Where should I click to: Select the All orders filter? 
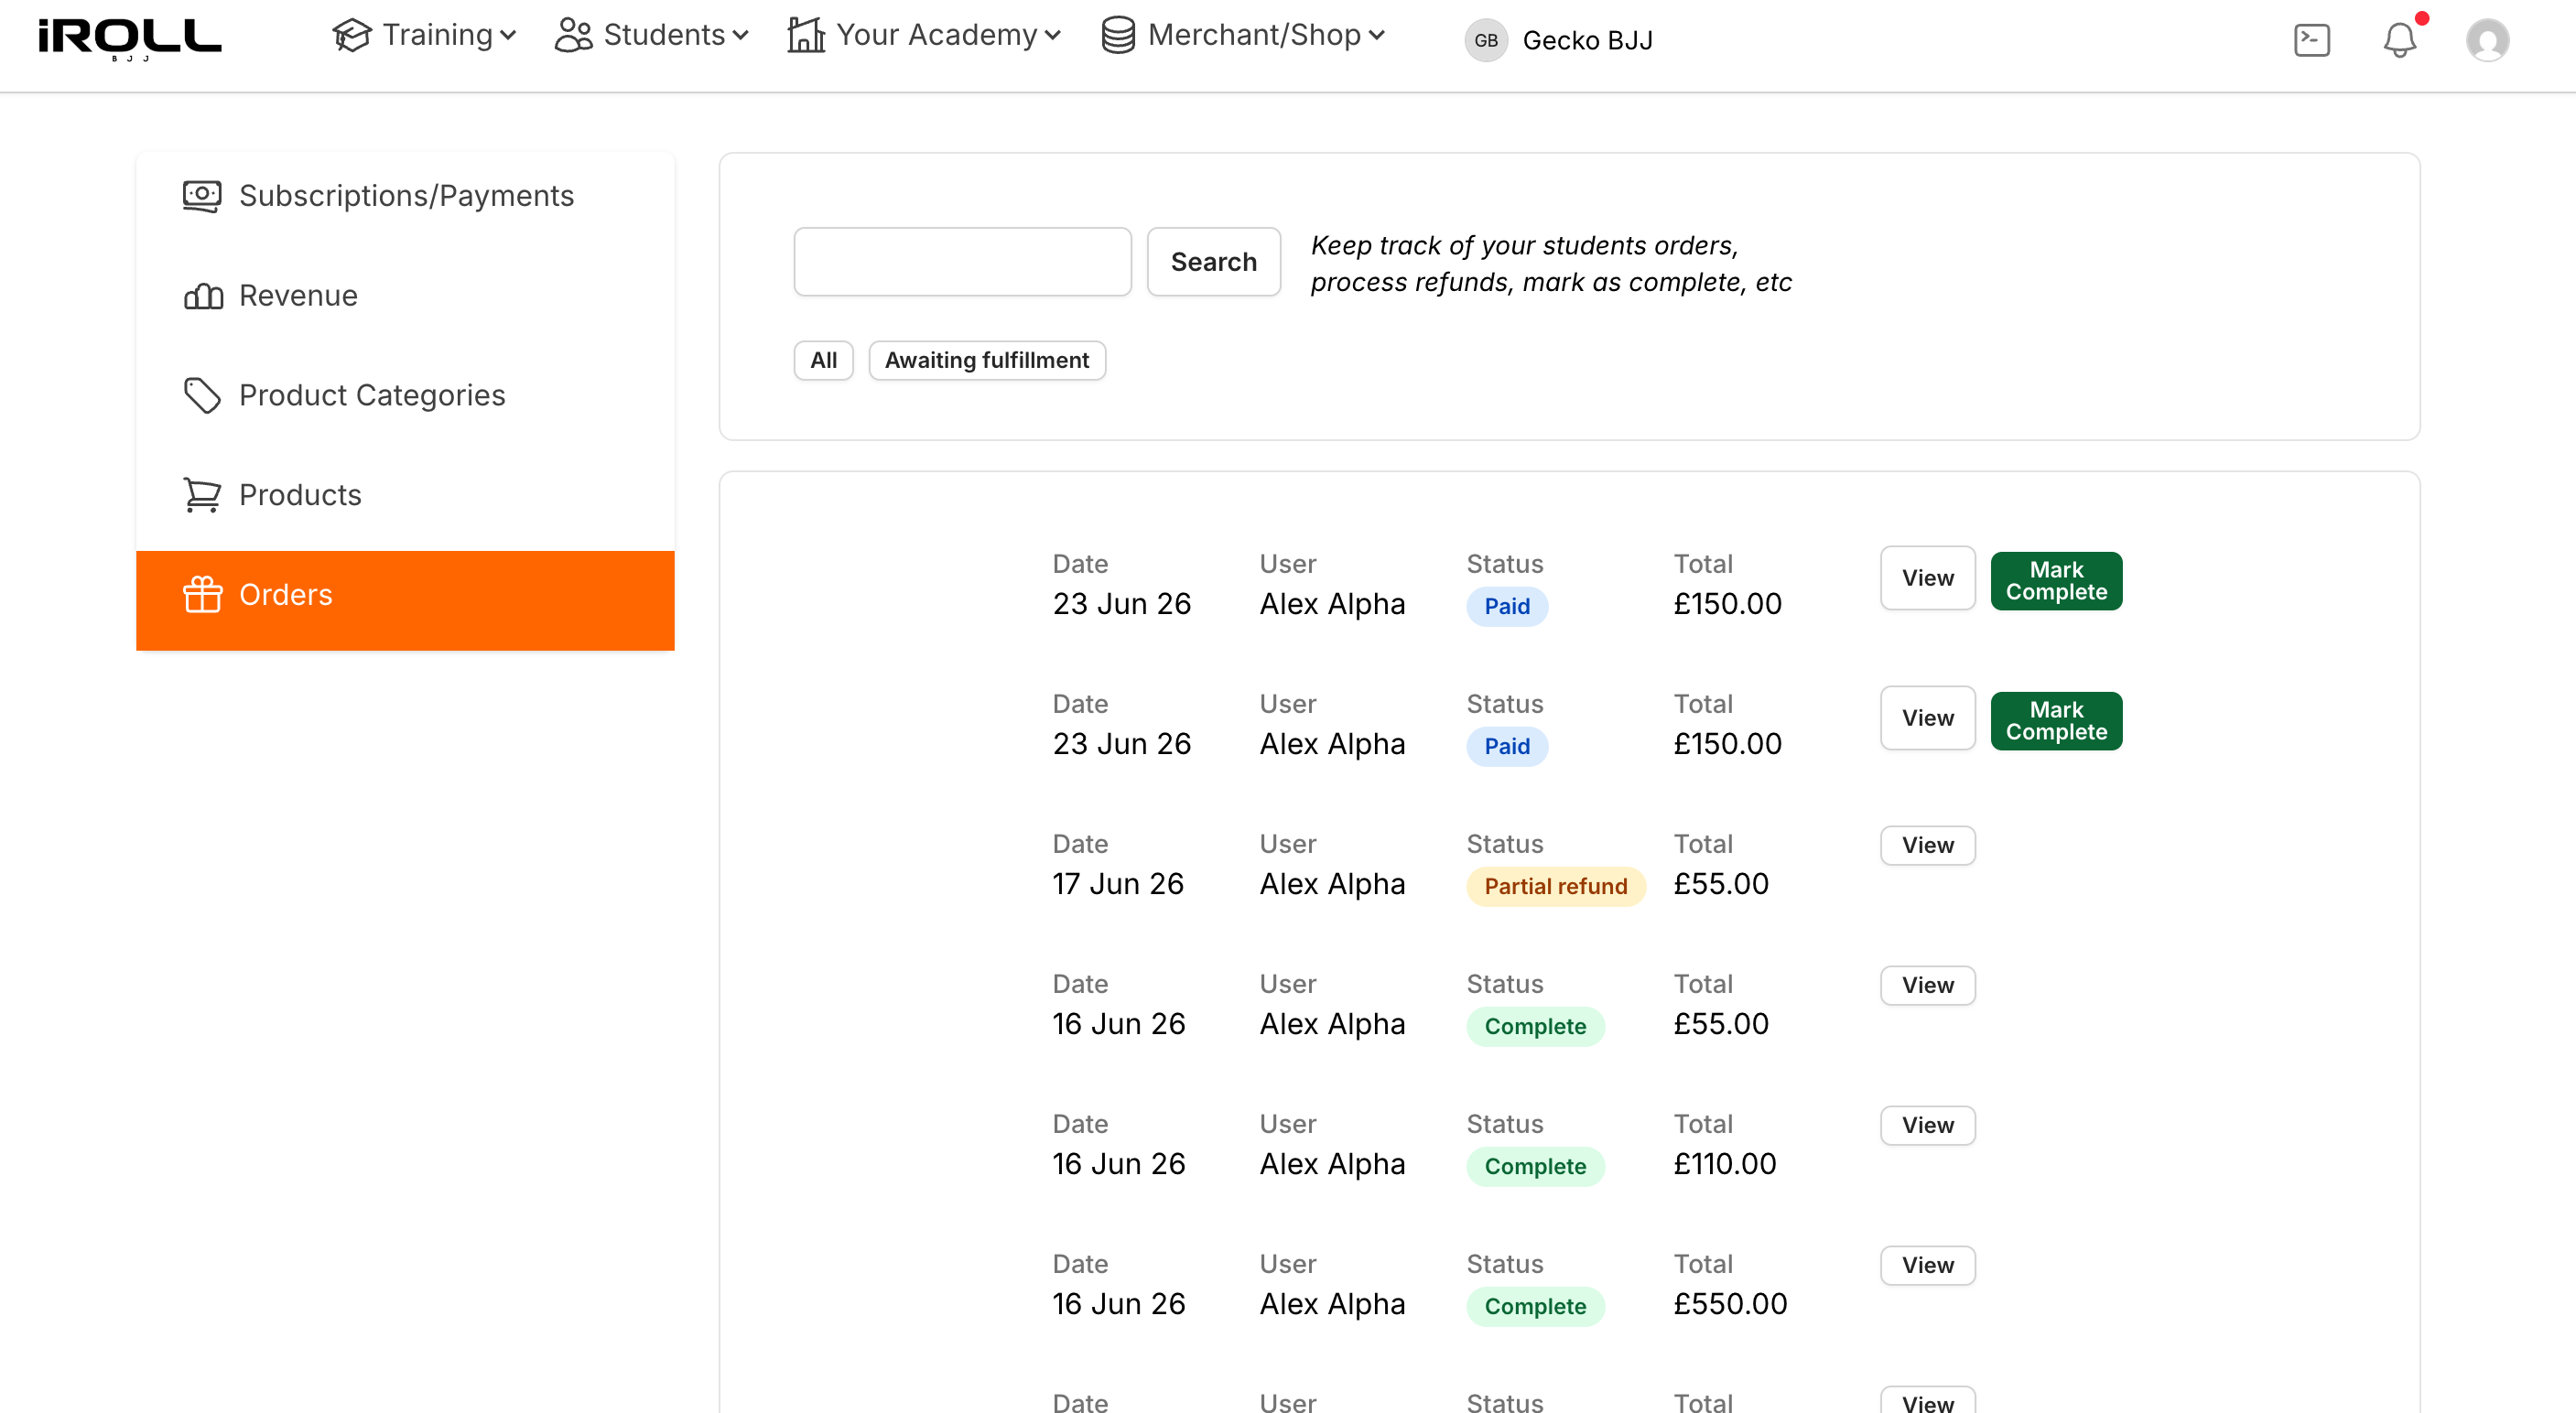(823, 360)
